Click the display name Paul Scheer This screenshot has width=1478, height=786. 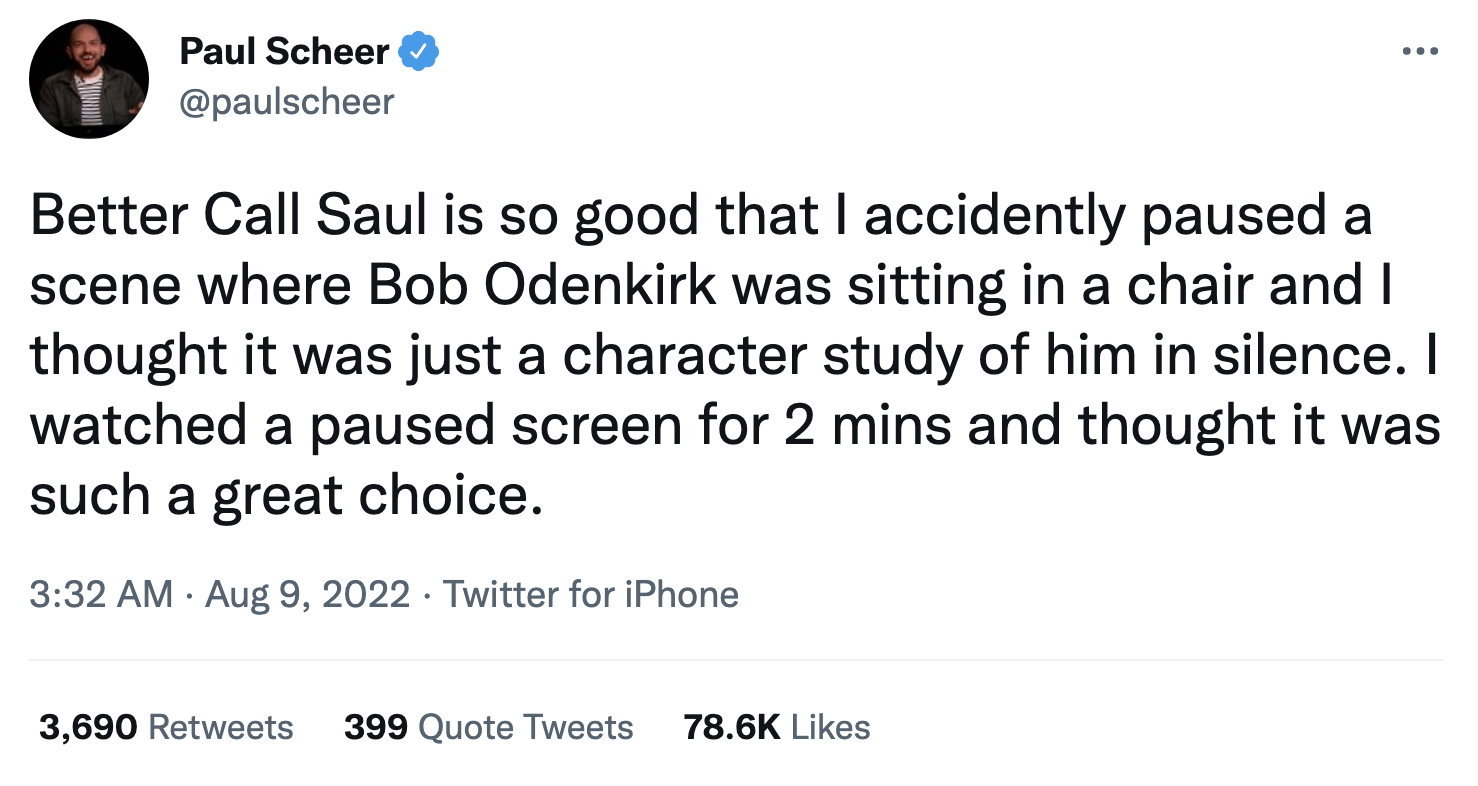point(284,51)
